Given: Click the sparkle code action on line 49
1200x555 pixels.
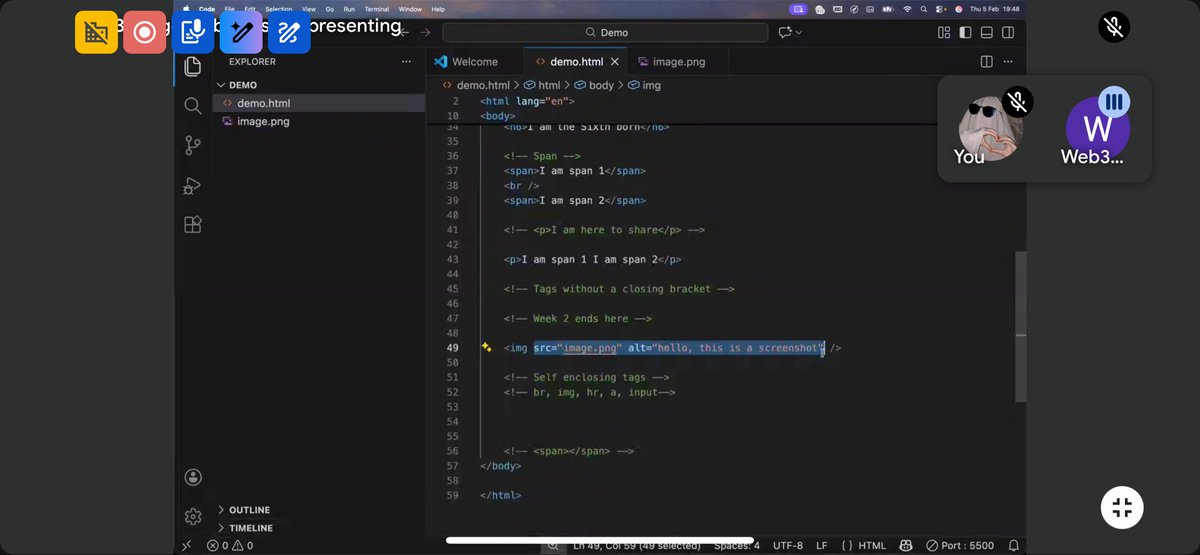Looking at the screenshot, I should pos(486,347).
